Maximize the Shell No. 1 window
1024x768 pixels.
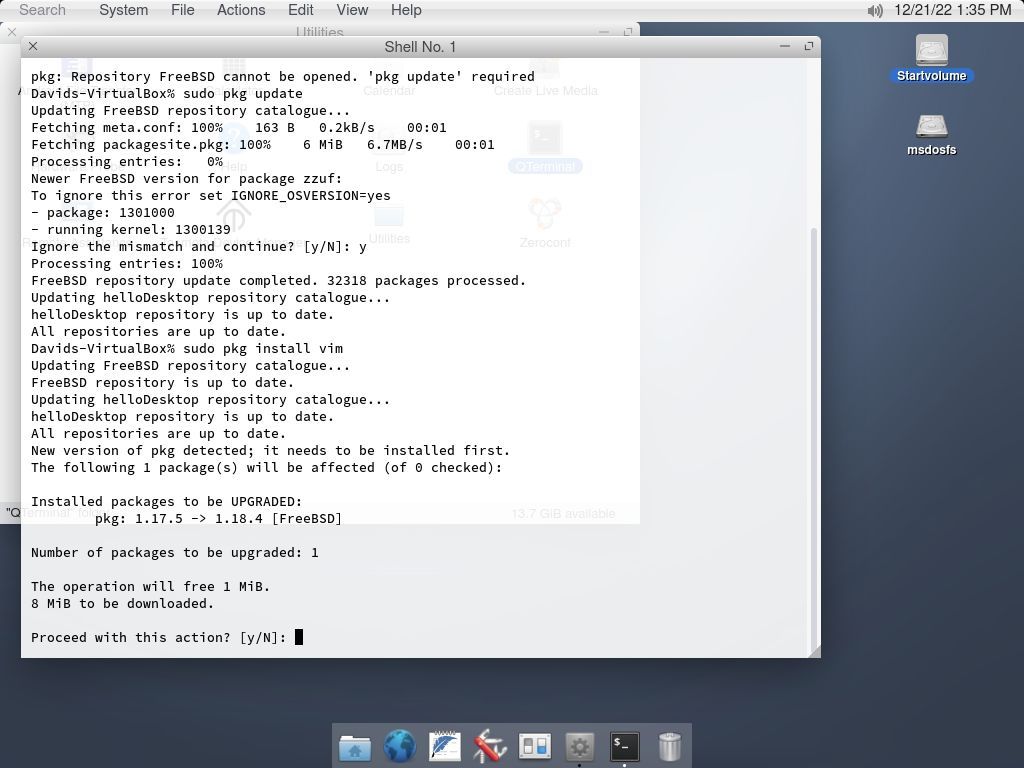pos(808,46)
